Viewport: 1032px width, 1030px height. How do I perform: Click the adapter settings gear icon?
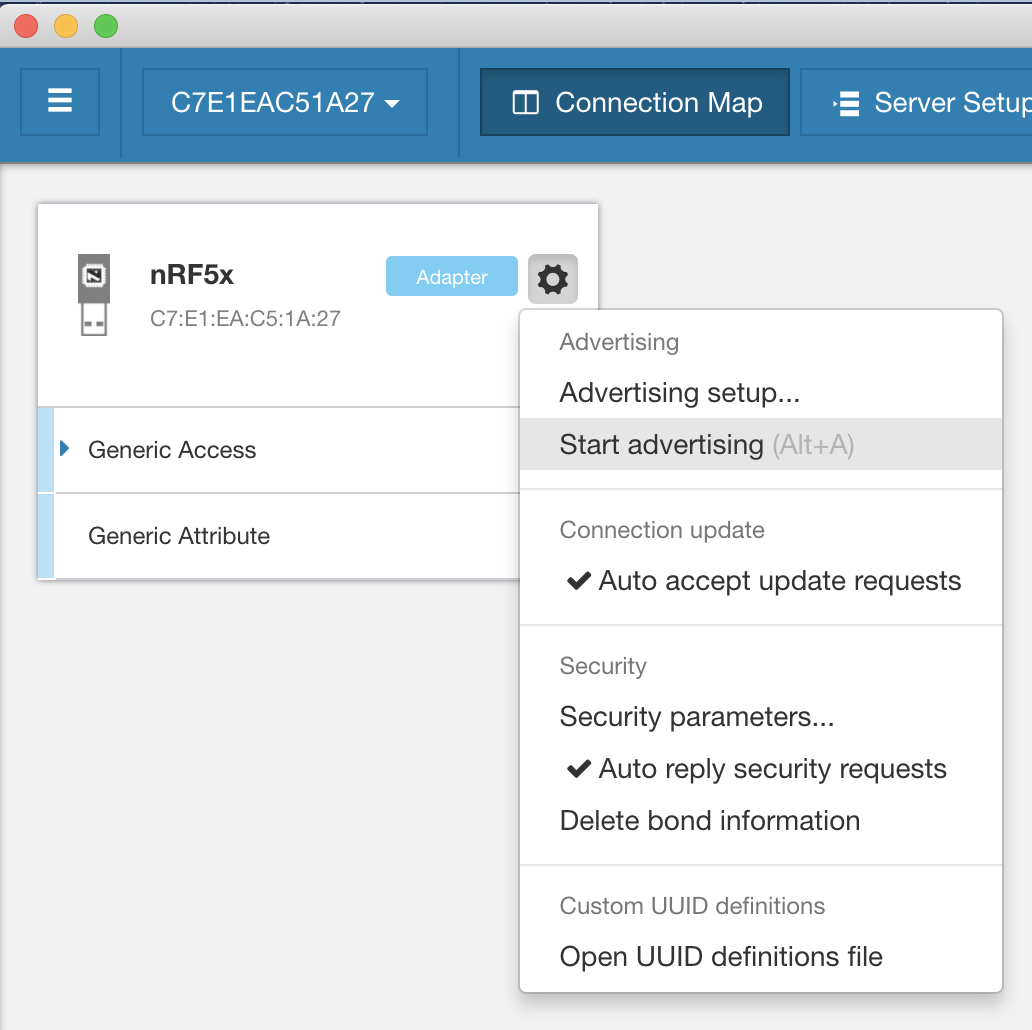pyautogui.click(x=553, y=278)
